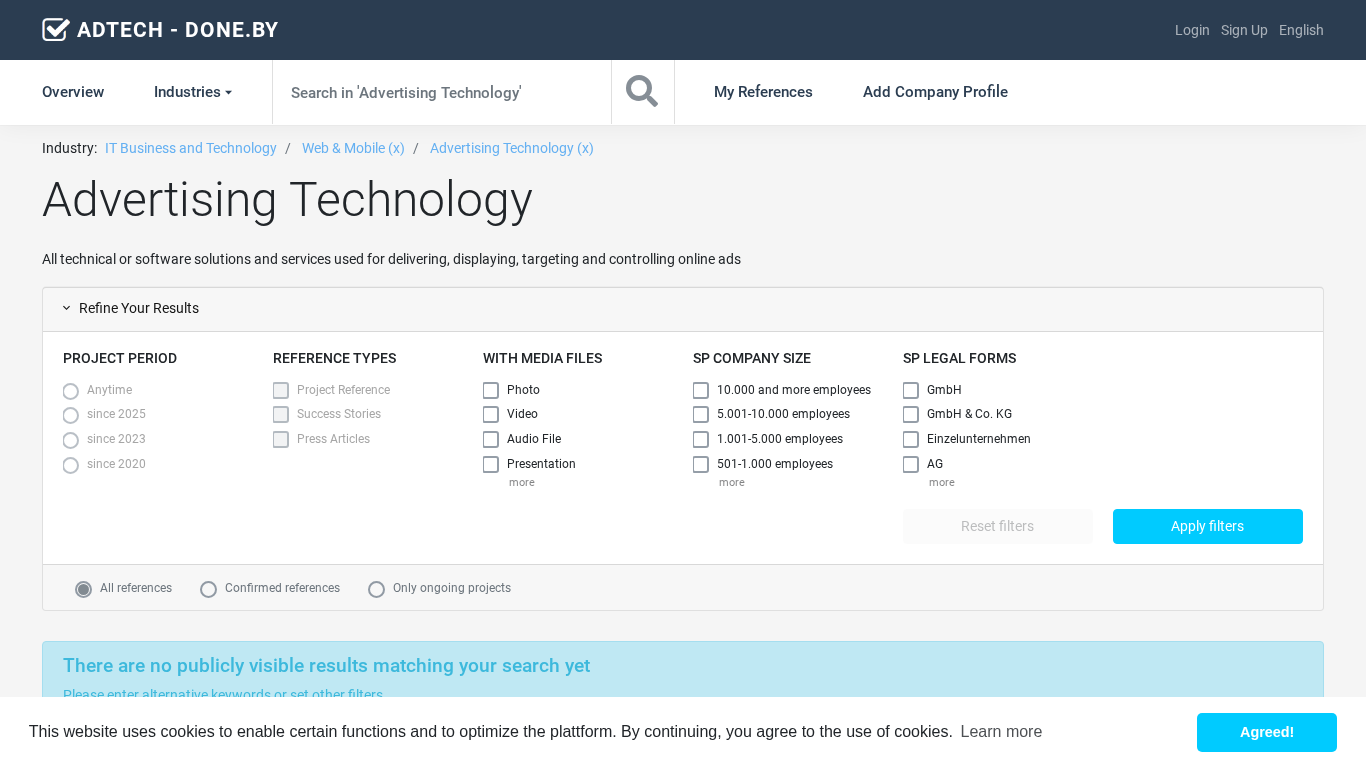This screenshot has width=1366, height=768.
Task: Open IT Business and Technology breadcrumb
Action: coord(191,148)
